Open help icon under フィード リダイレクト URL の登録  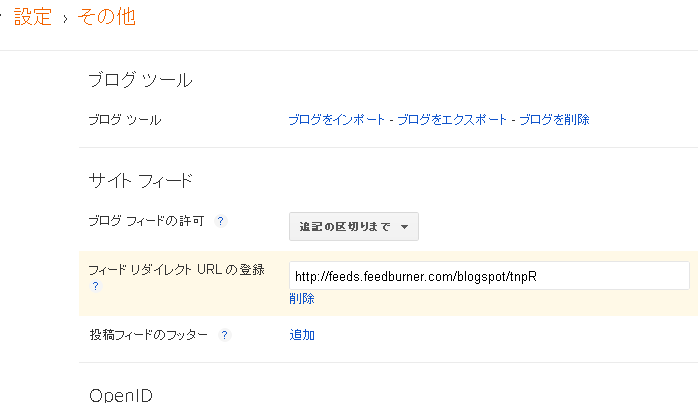click(x=95, y=286)
